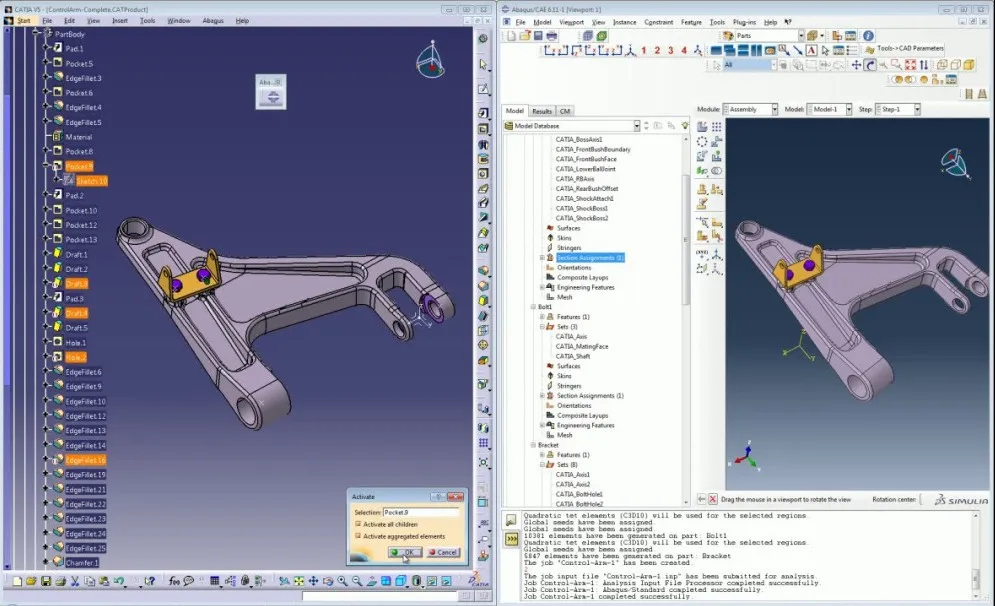Click the Fit All In icon in CATIA
The image size is (995, 606).
click(298, 581)
